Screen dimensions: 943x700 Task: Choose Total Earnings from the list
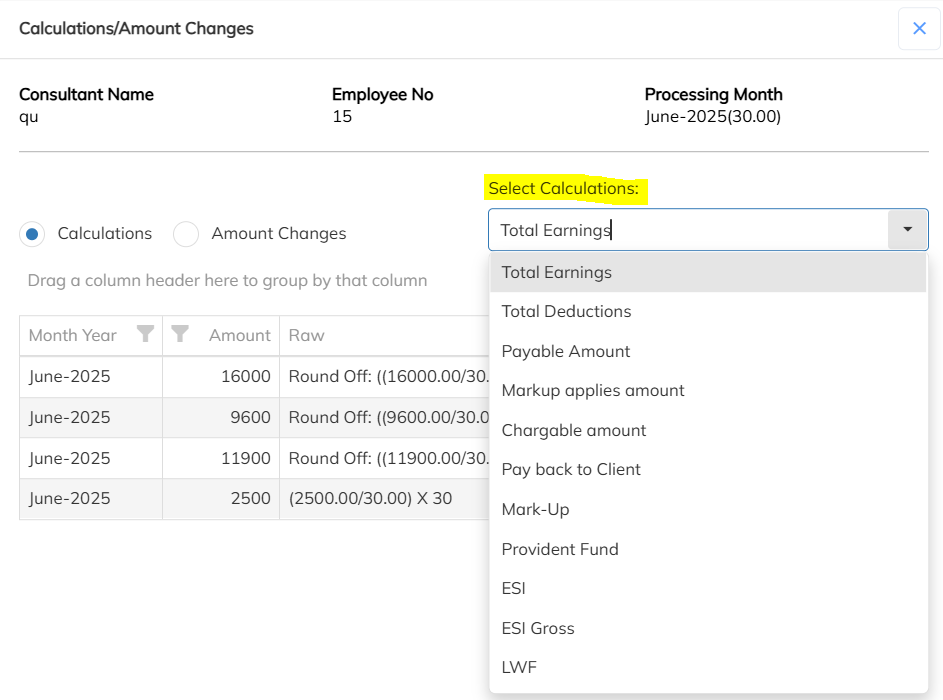(x=708, y=272)
